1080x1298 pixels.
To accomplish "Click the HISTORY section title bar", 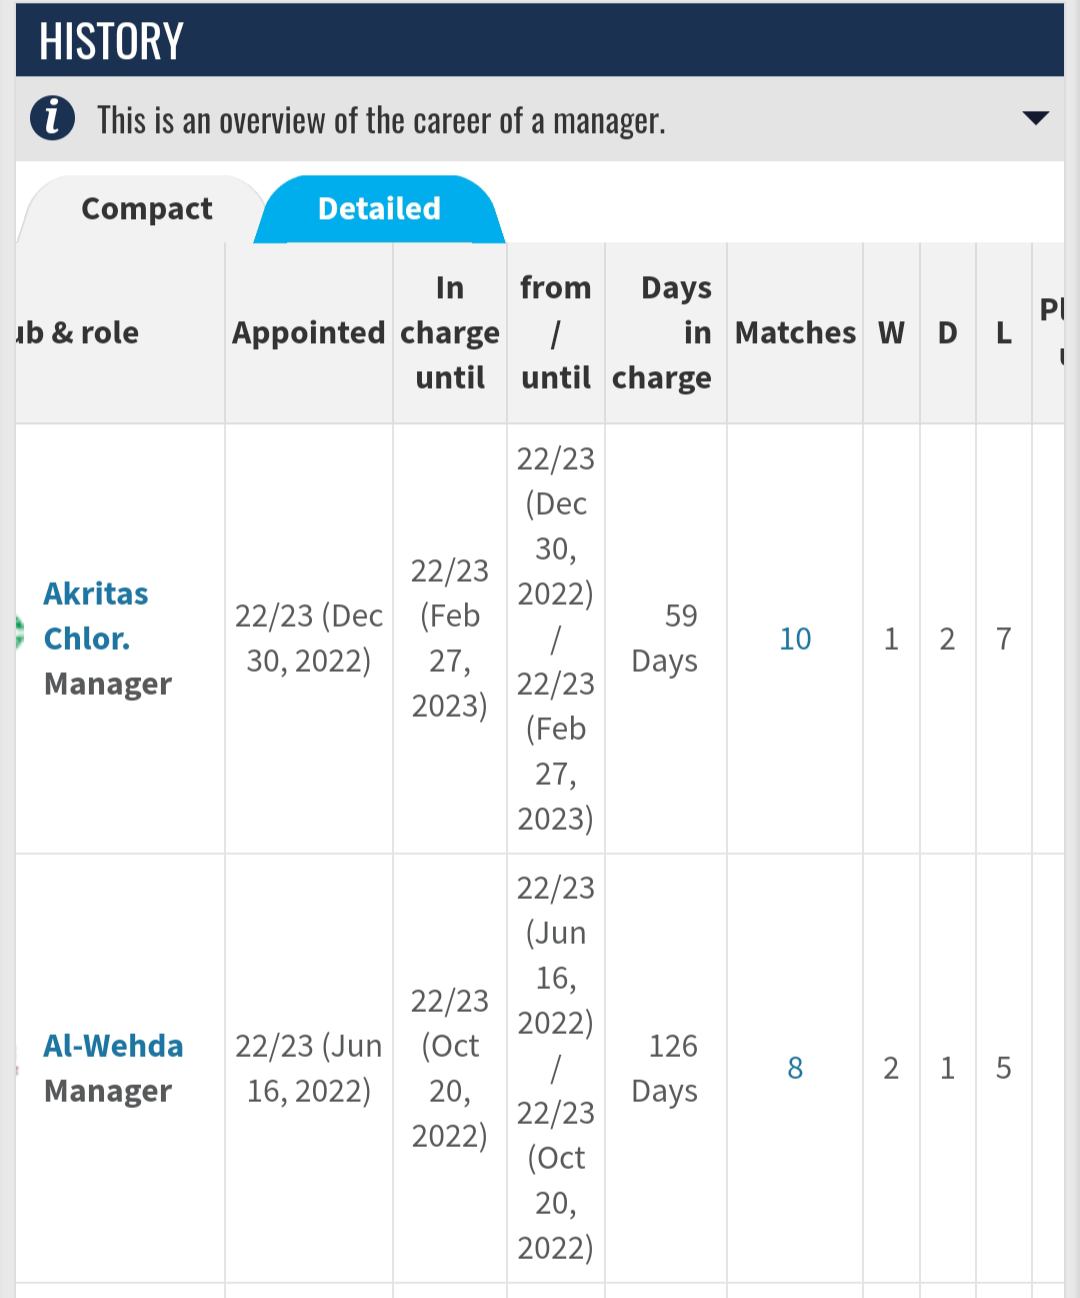I will point(540,41).
